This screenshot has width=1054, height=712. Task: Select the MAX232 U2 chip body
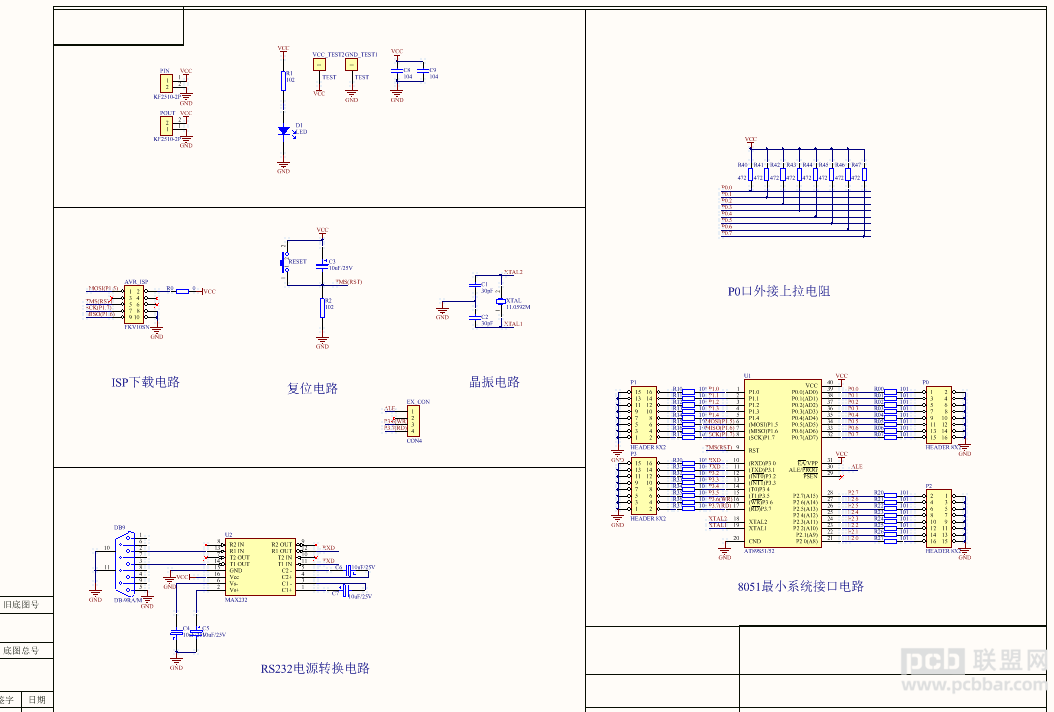point(260,567)
